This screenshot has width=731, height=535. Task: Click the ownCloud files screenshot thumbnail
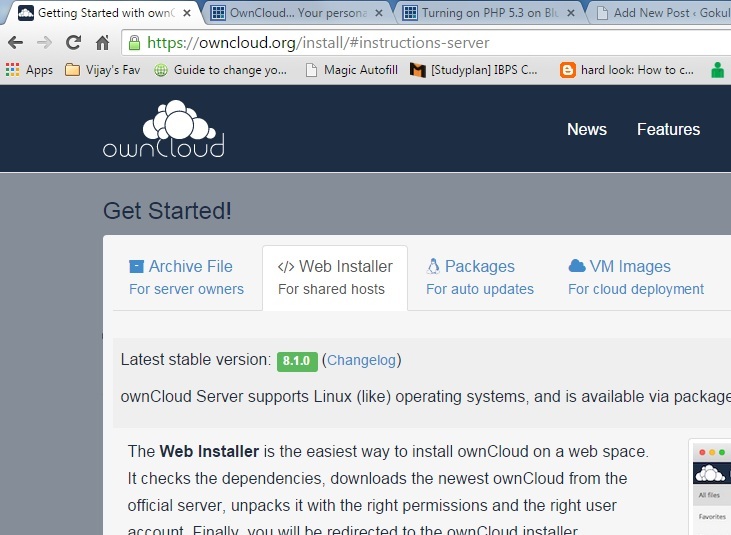click(x=710, y=487)
